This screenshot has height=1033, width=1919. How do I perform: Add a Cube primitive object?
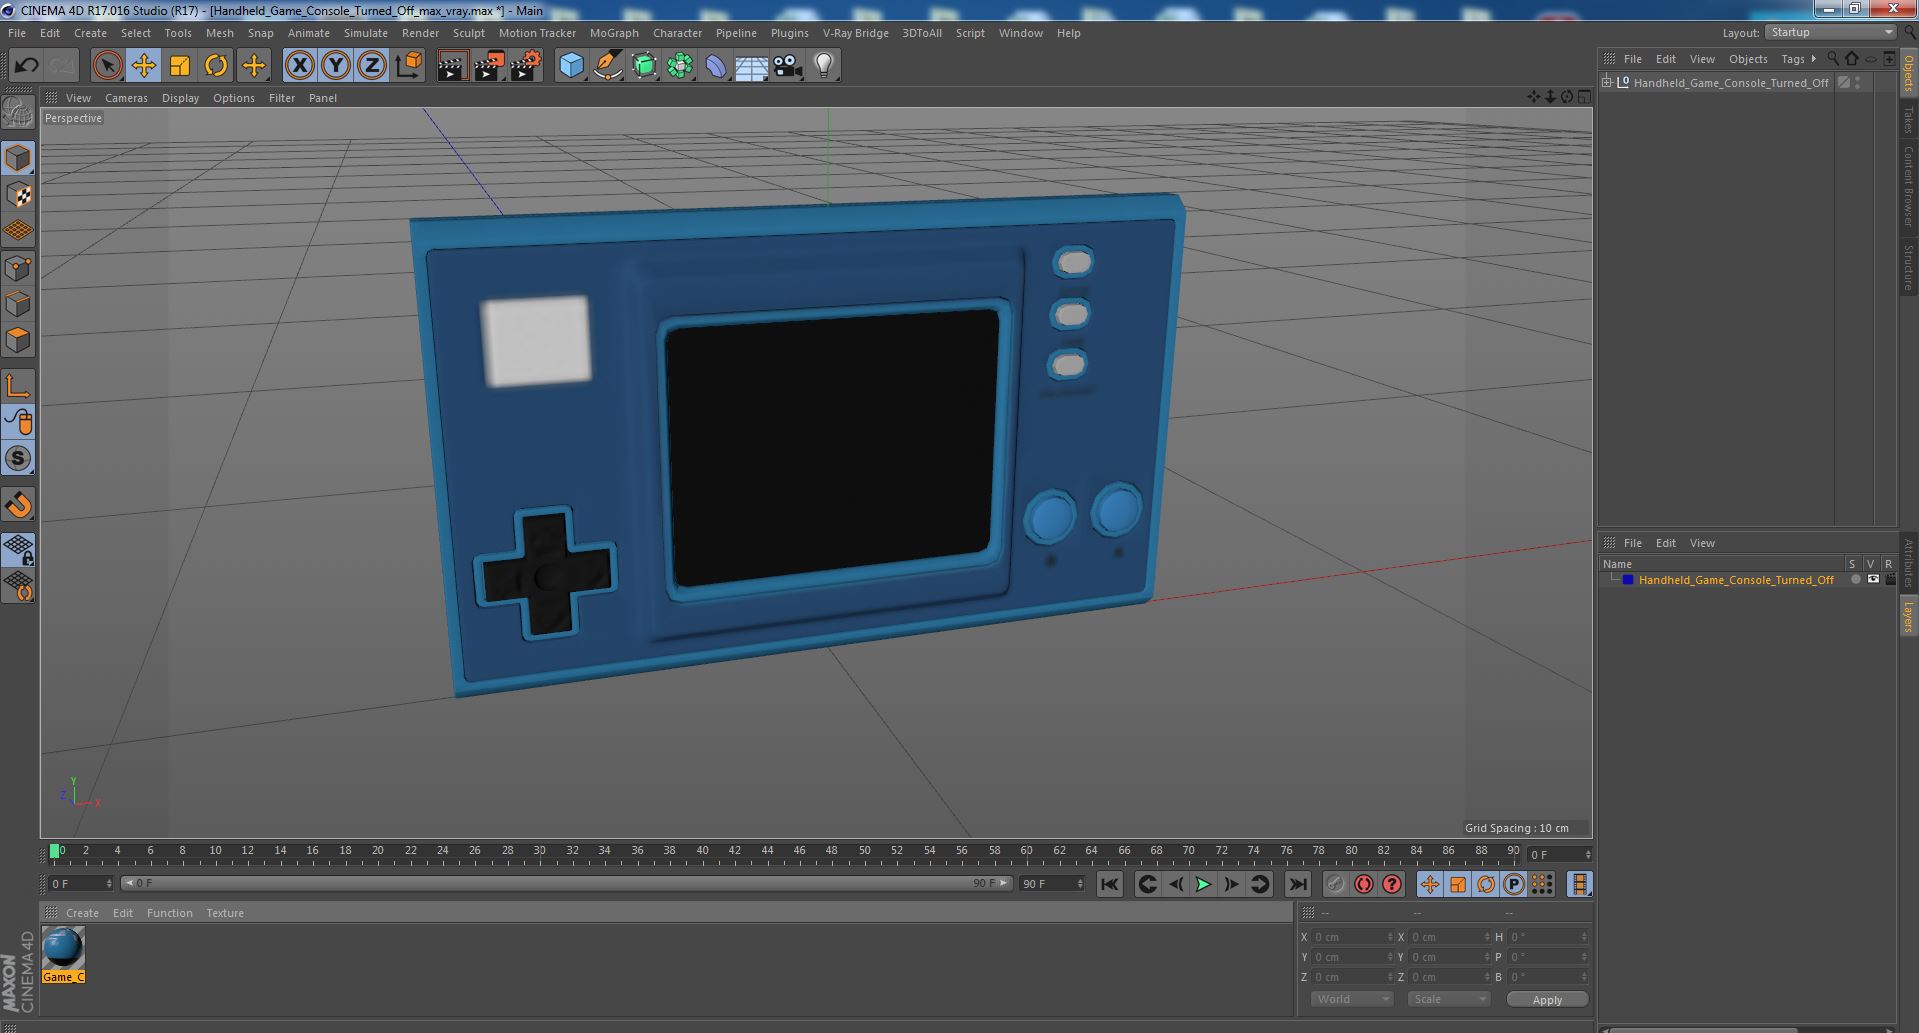[x=571, y=66]
